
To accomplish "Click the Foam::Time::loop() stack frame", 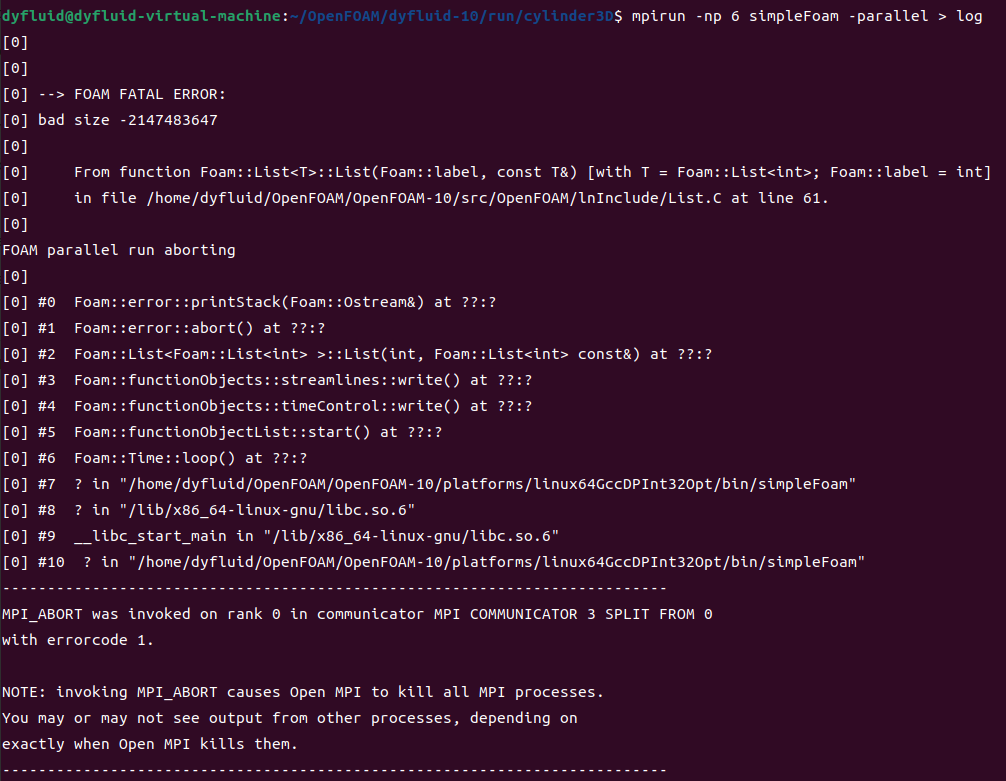I will (190, 458).
